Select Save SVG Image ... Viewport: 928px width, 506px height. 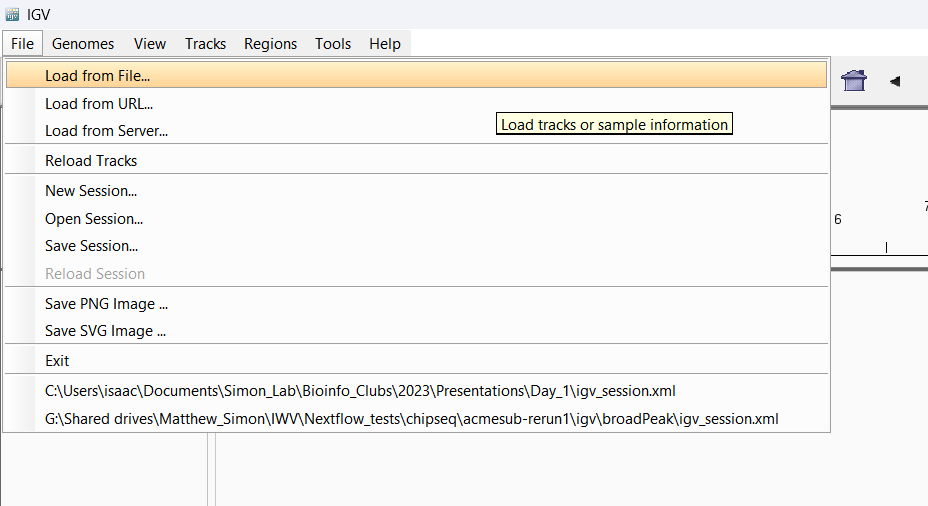416,331
